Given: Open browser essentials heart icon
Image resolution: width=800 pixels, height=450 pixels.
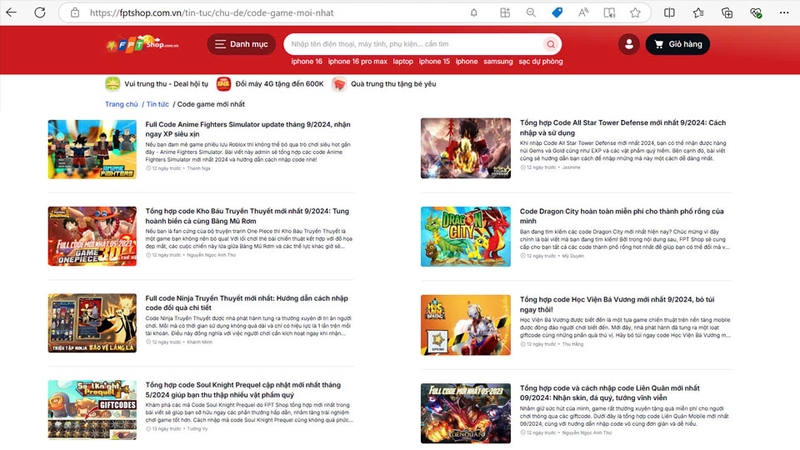Looking at the screenshot, I should 756,13.
